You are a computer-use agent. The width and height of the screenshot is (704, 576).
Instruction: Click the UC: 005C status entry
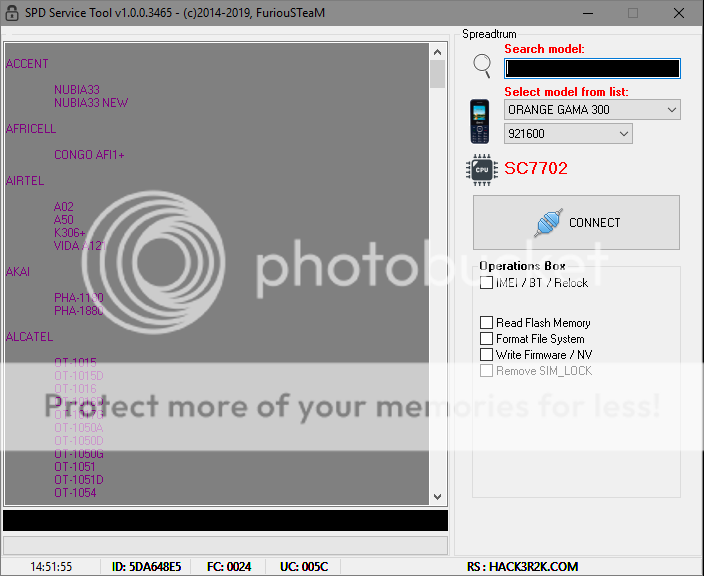pyautogui.click(x=304, y=567)
